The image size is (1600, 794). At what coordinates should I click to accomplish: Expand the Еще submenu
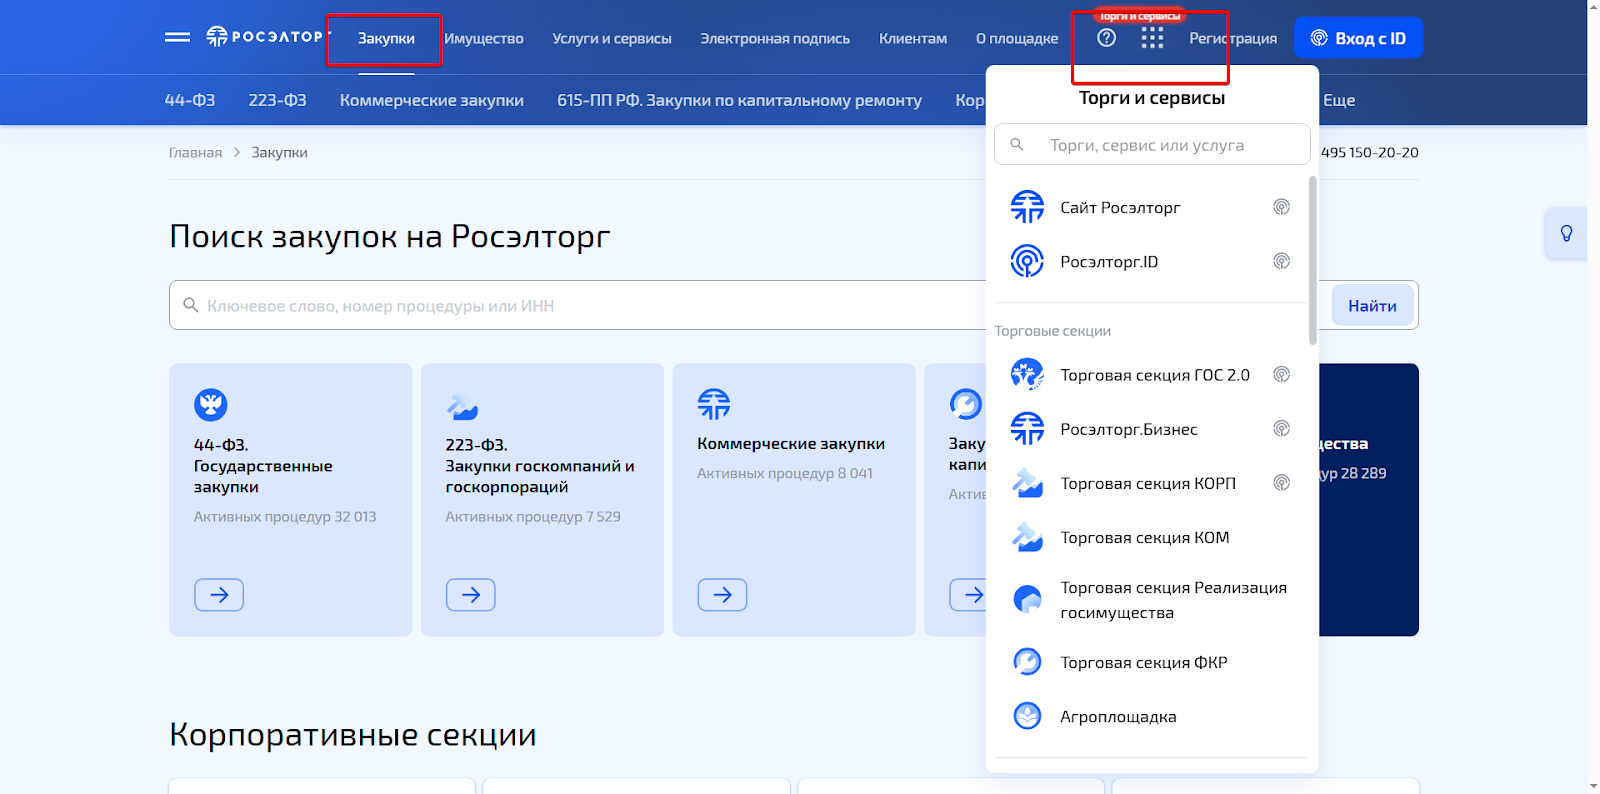click(1339, 100)
